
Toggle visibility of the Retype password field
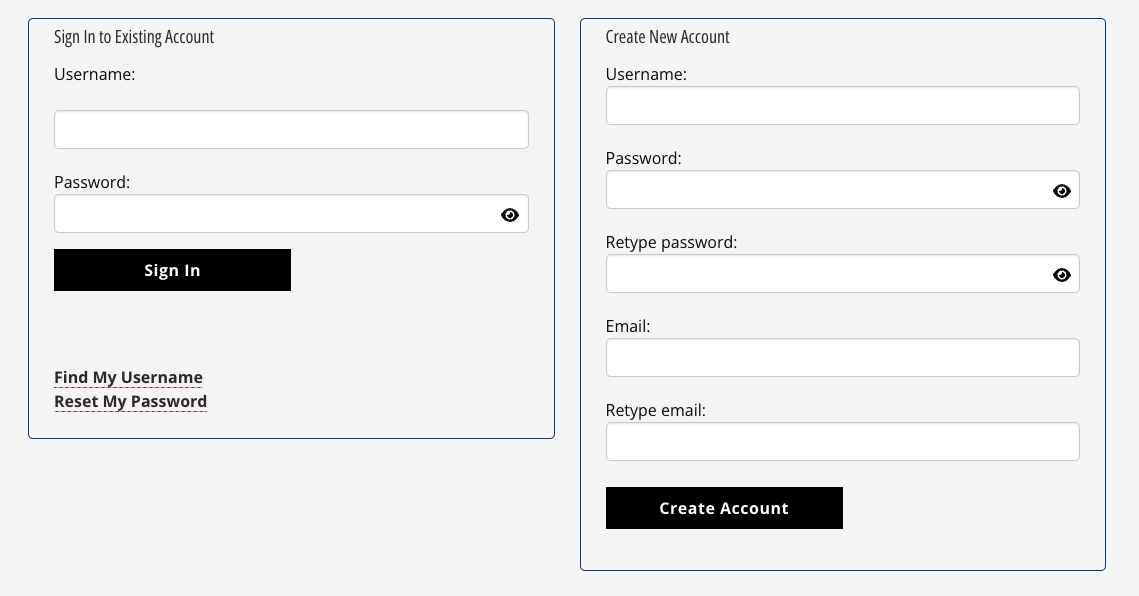point(1062,275)
